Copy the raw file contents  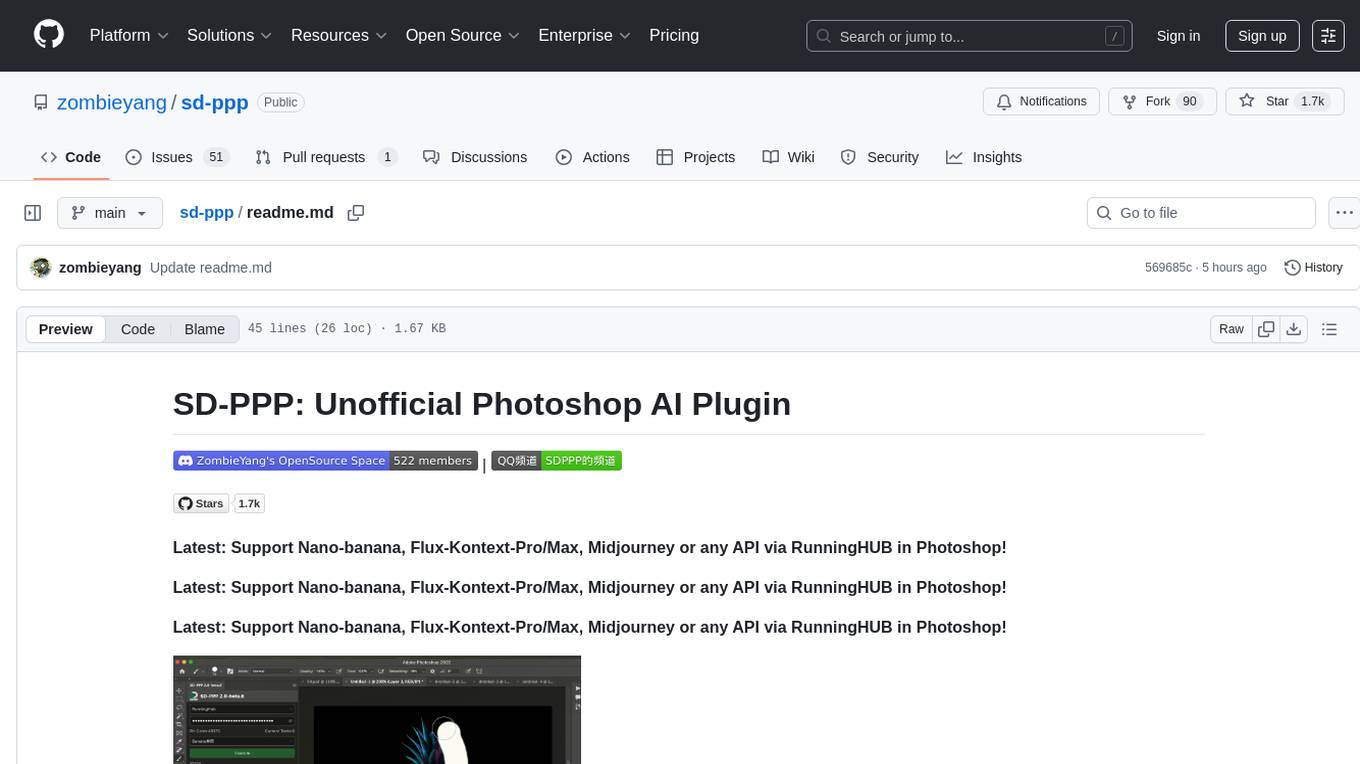(x=1266, y=329)
